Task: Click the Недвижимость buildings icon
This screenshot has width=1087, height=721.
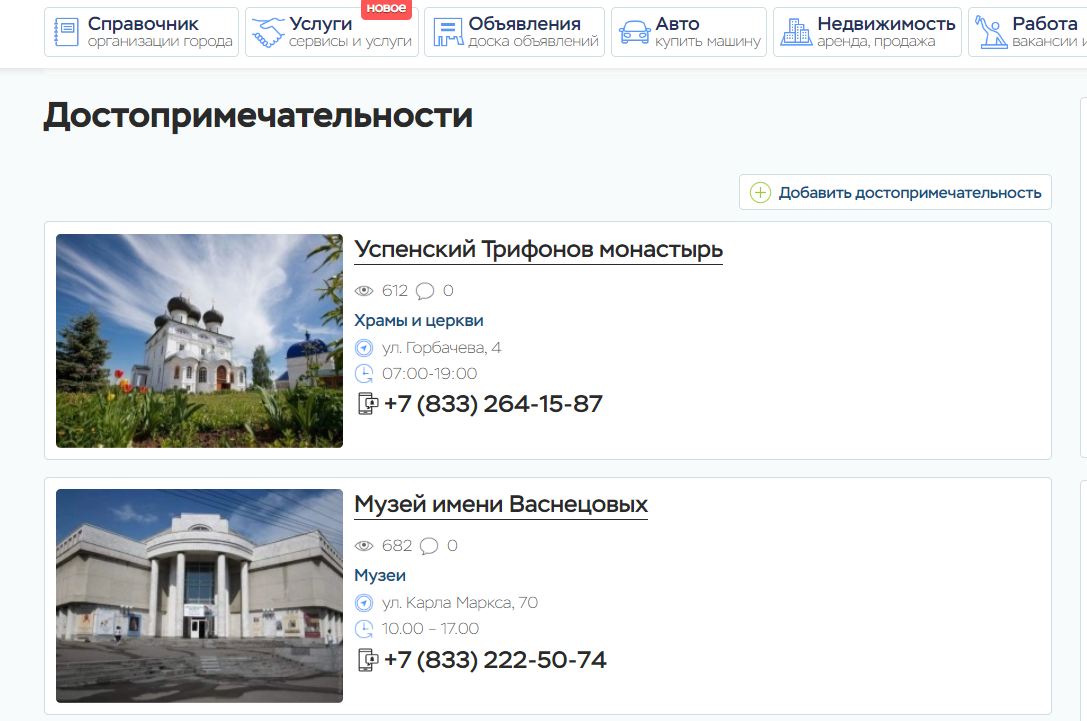Action: pos(796,32)
